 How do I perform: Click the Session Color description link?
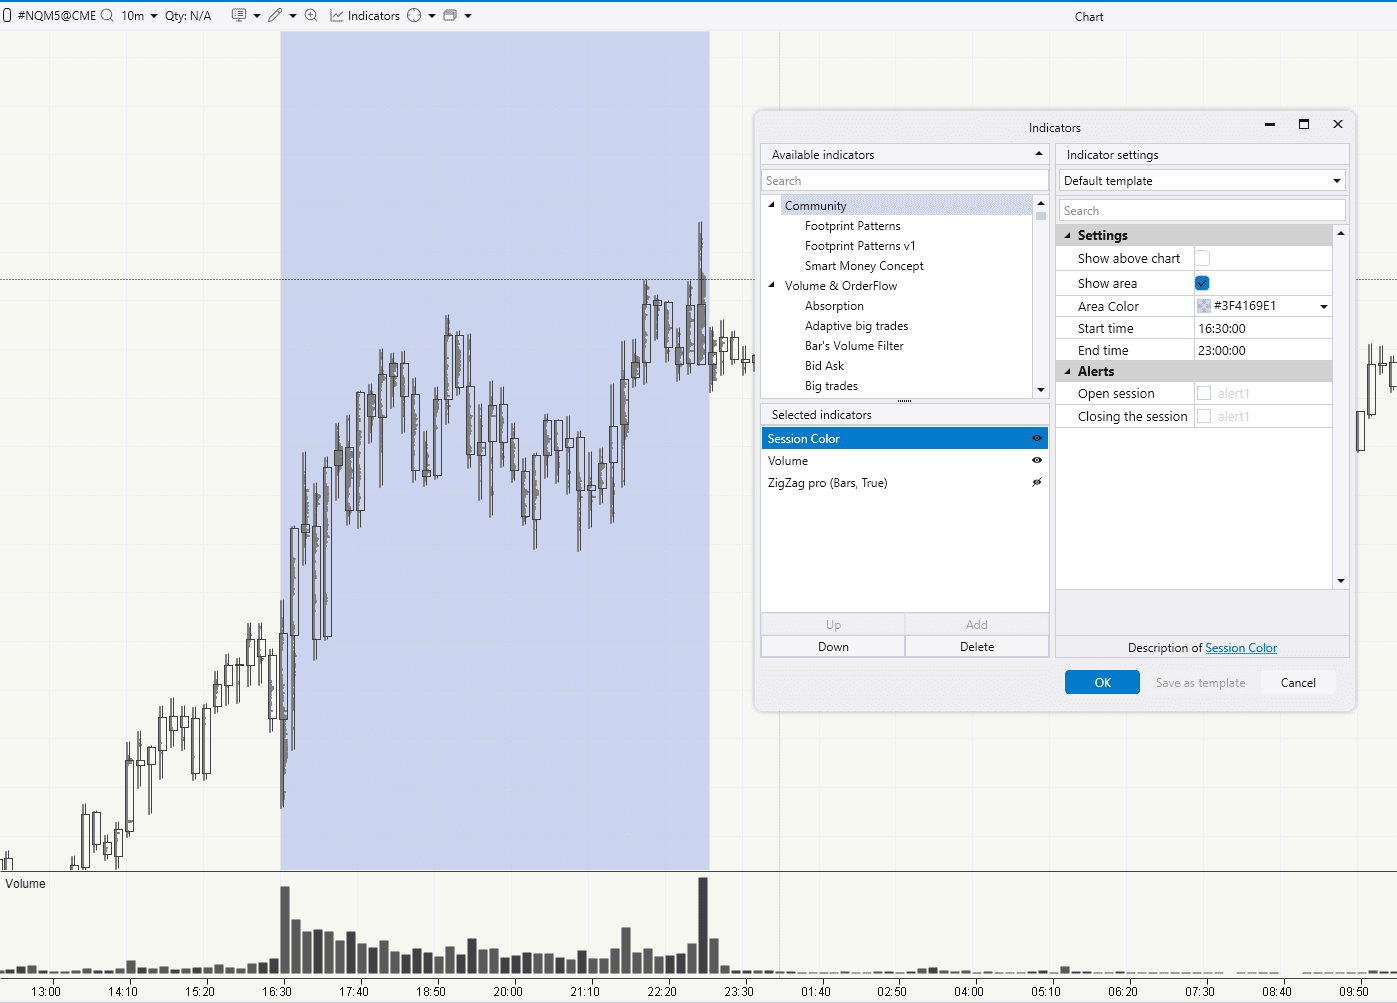(1240, 647)
